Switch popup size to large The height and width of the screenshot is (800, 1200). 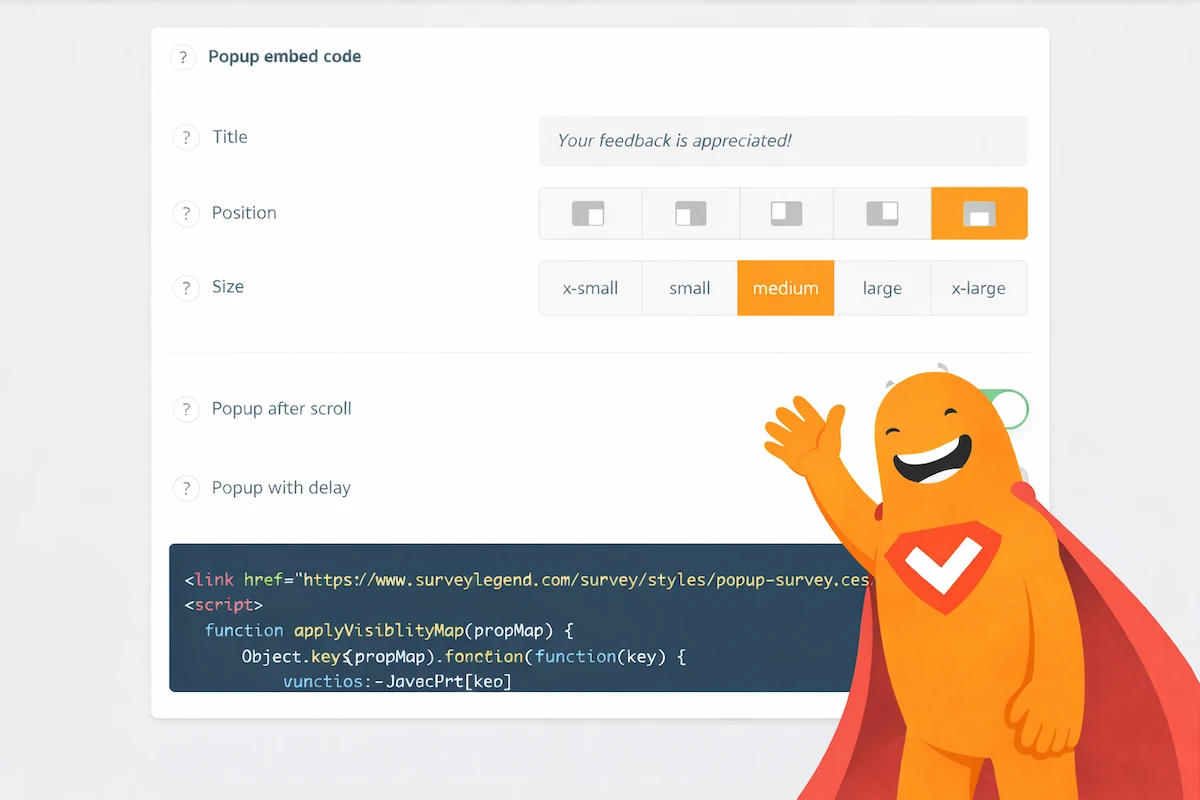coord(882,288)
